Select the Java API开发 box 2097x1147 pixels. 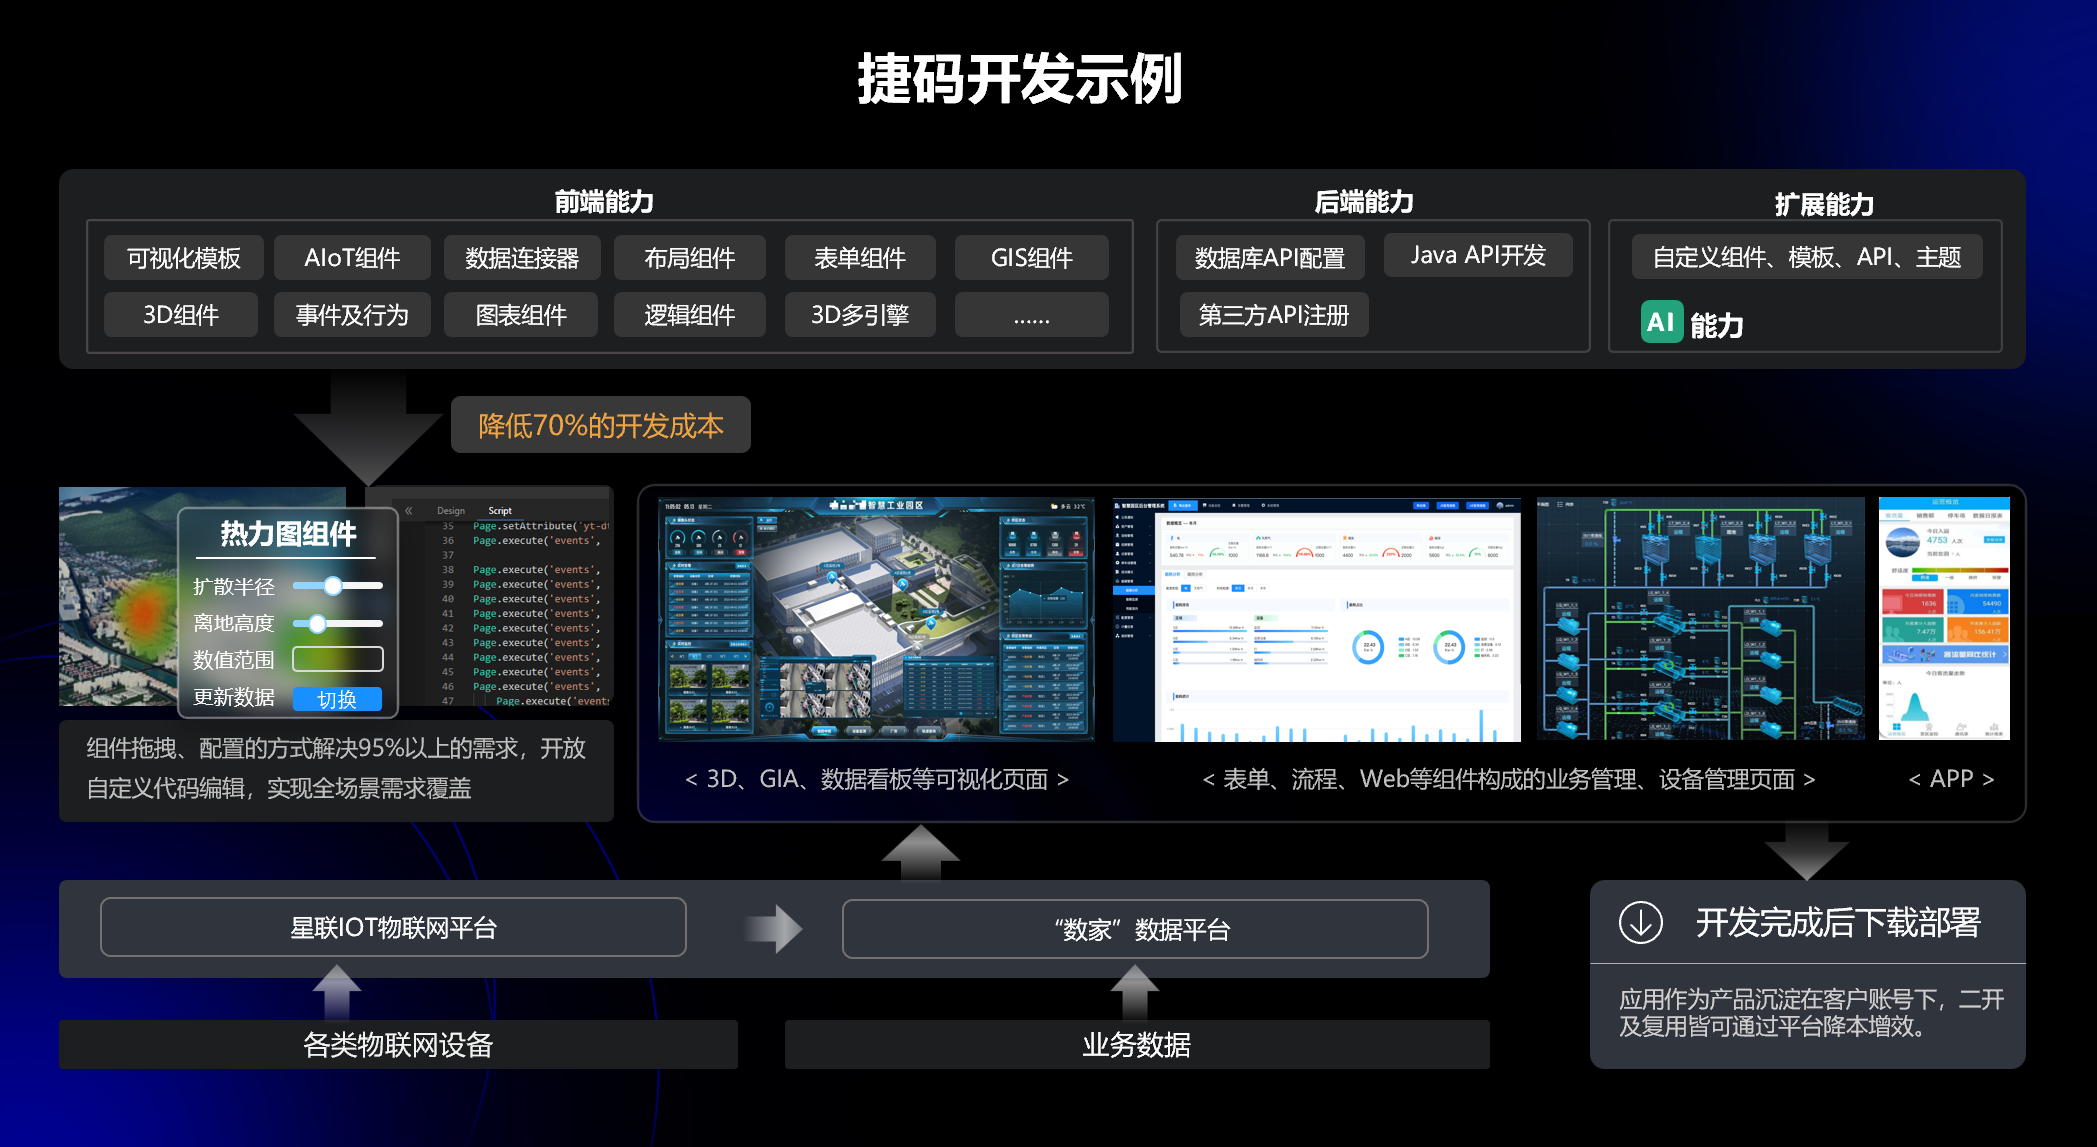[x=1477, y=256]
